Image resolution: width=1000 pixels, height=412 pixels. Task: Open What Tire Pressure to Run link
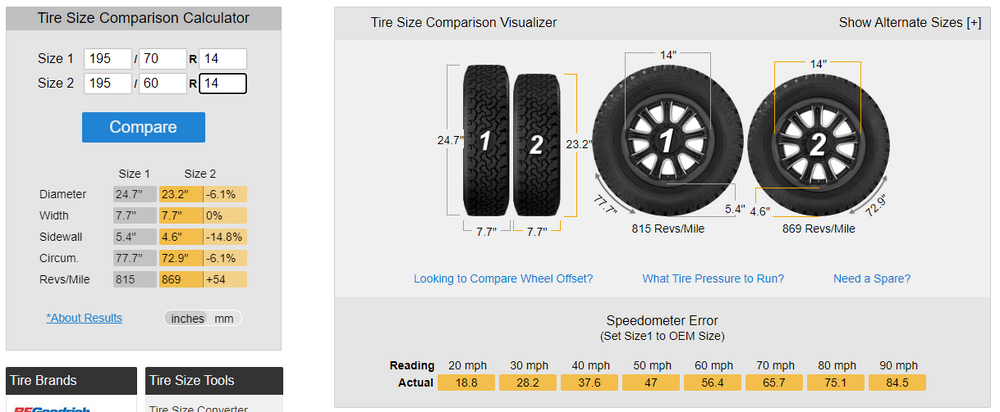(x=713, y=279)
